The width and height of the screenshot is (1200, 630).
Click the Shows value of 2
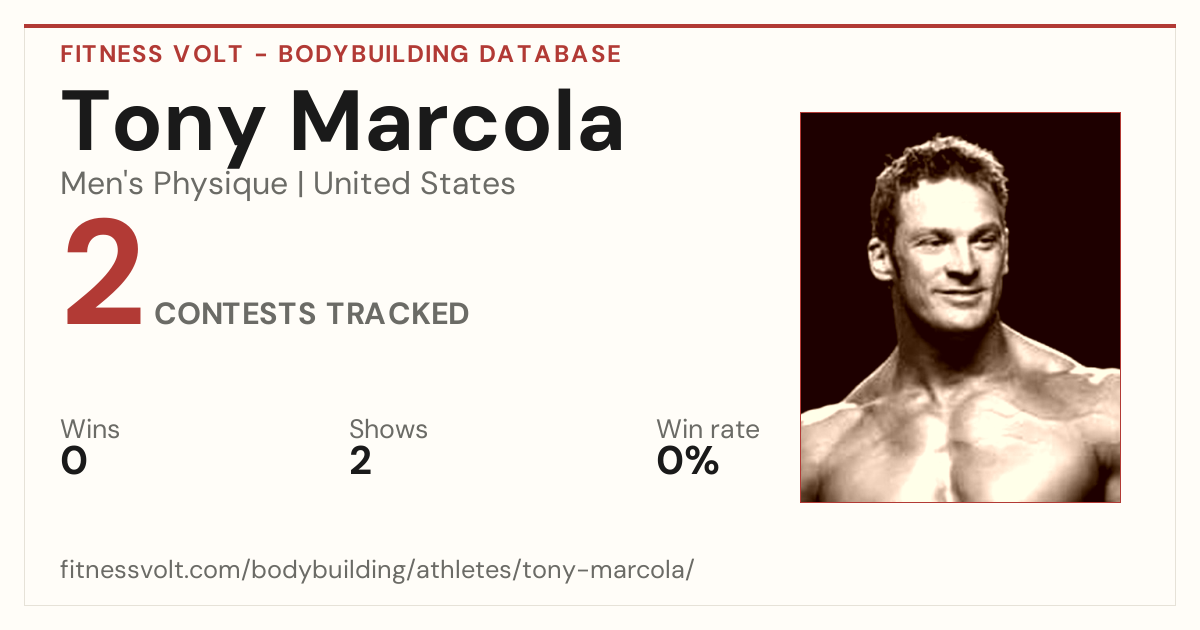(361, 462)
